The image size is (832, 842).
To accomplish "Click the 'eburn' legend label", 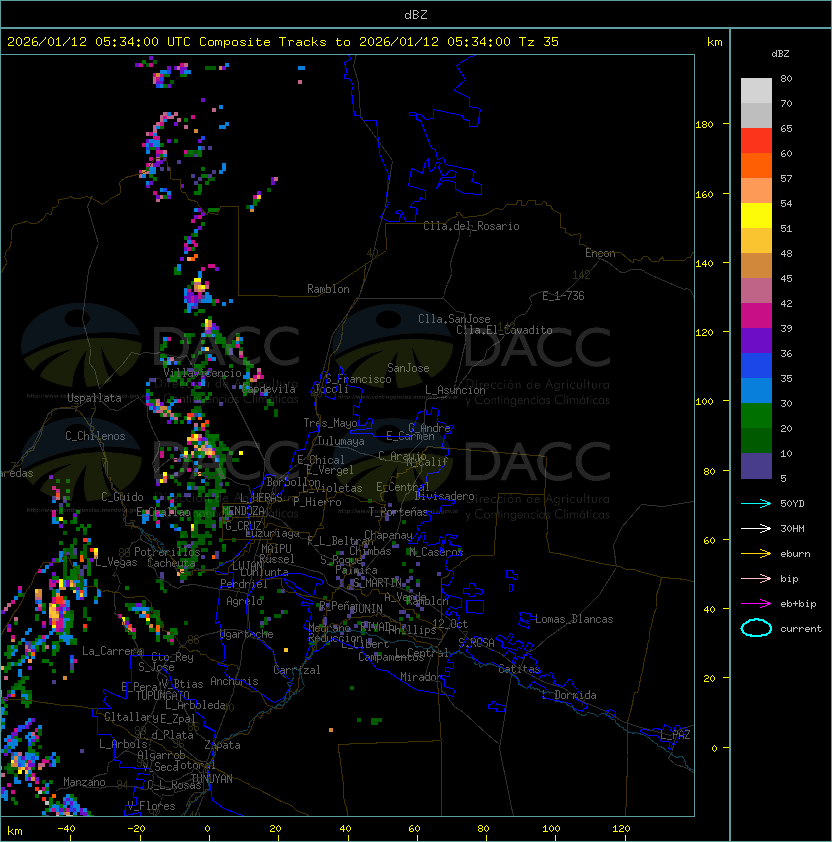I will (795, 554).
